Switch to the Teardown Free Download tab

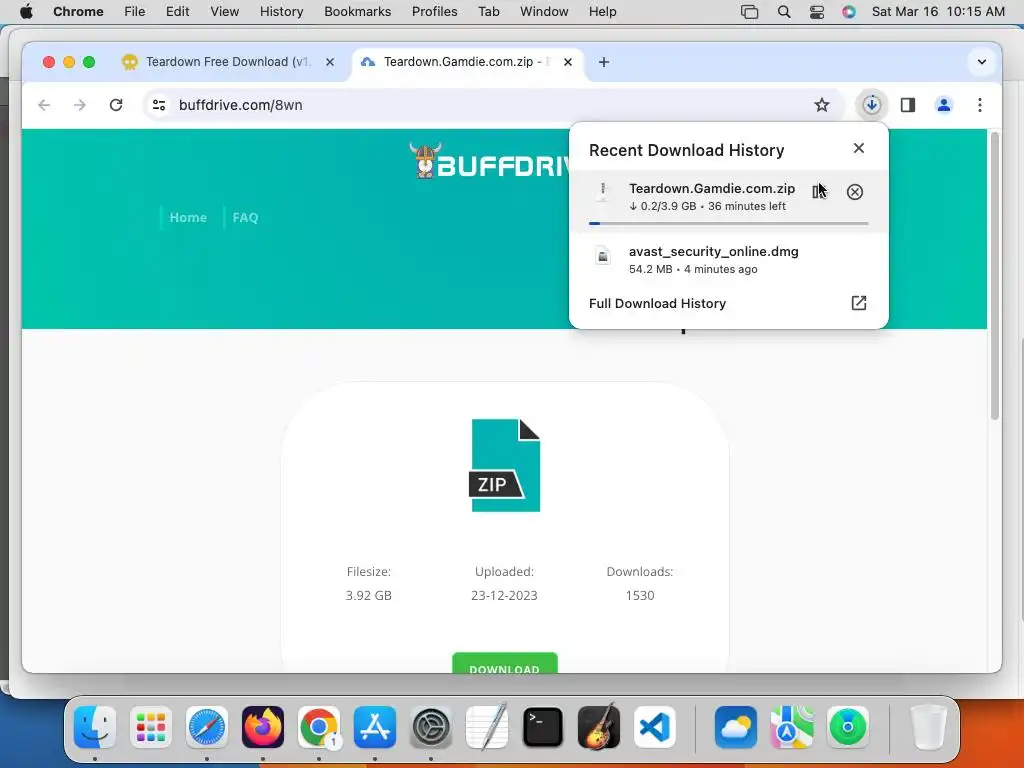pyautogui.click(x=228, y=62)
